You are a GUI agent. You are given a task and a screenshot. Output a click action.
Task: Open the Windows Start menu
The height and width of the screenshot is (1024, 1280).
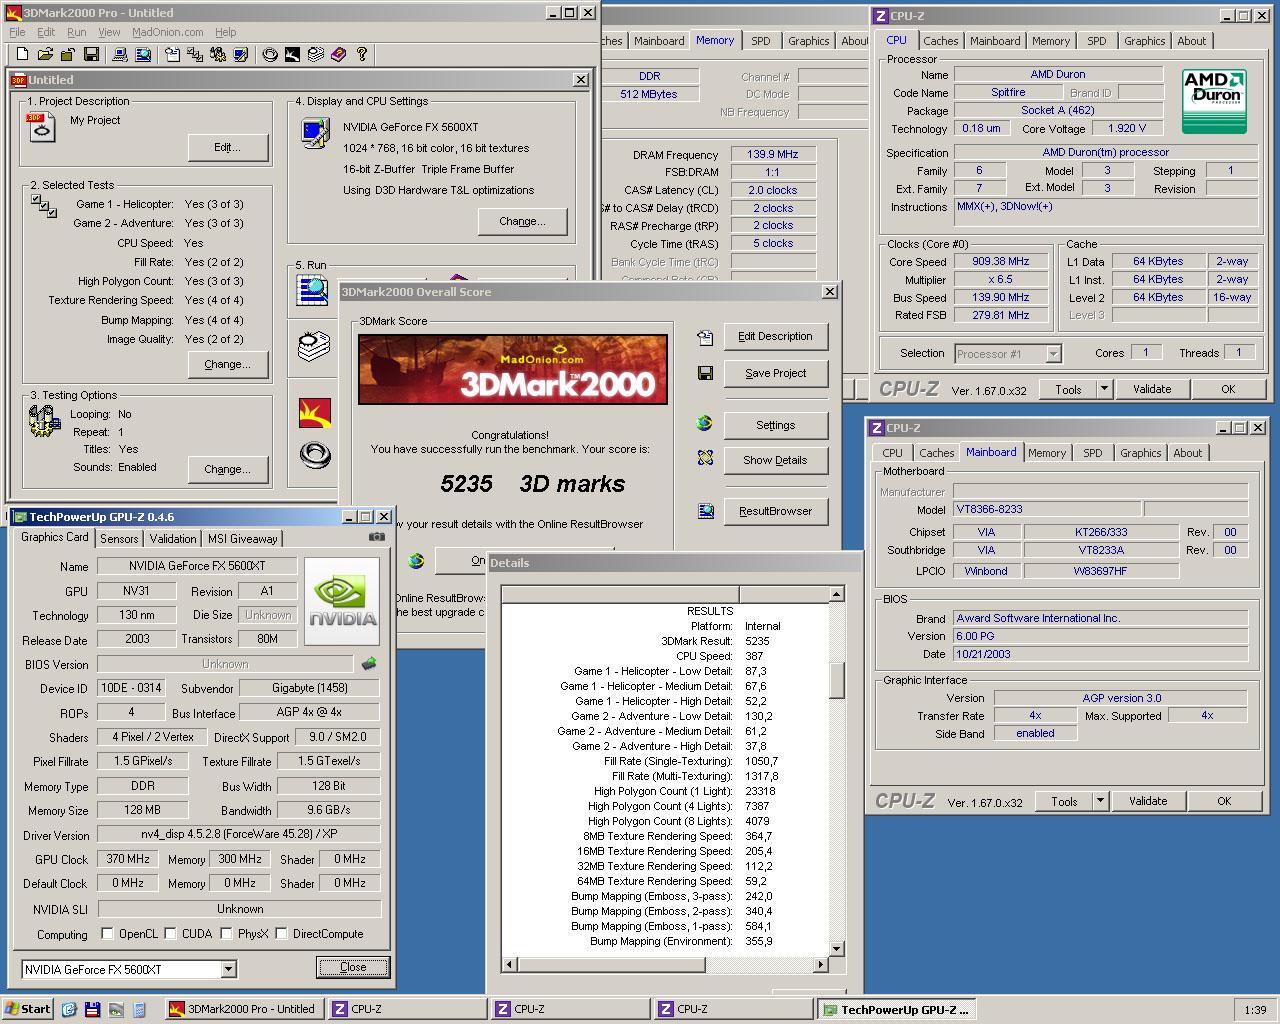pos(28,1009)
